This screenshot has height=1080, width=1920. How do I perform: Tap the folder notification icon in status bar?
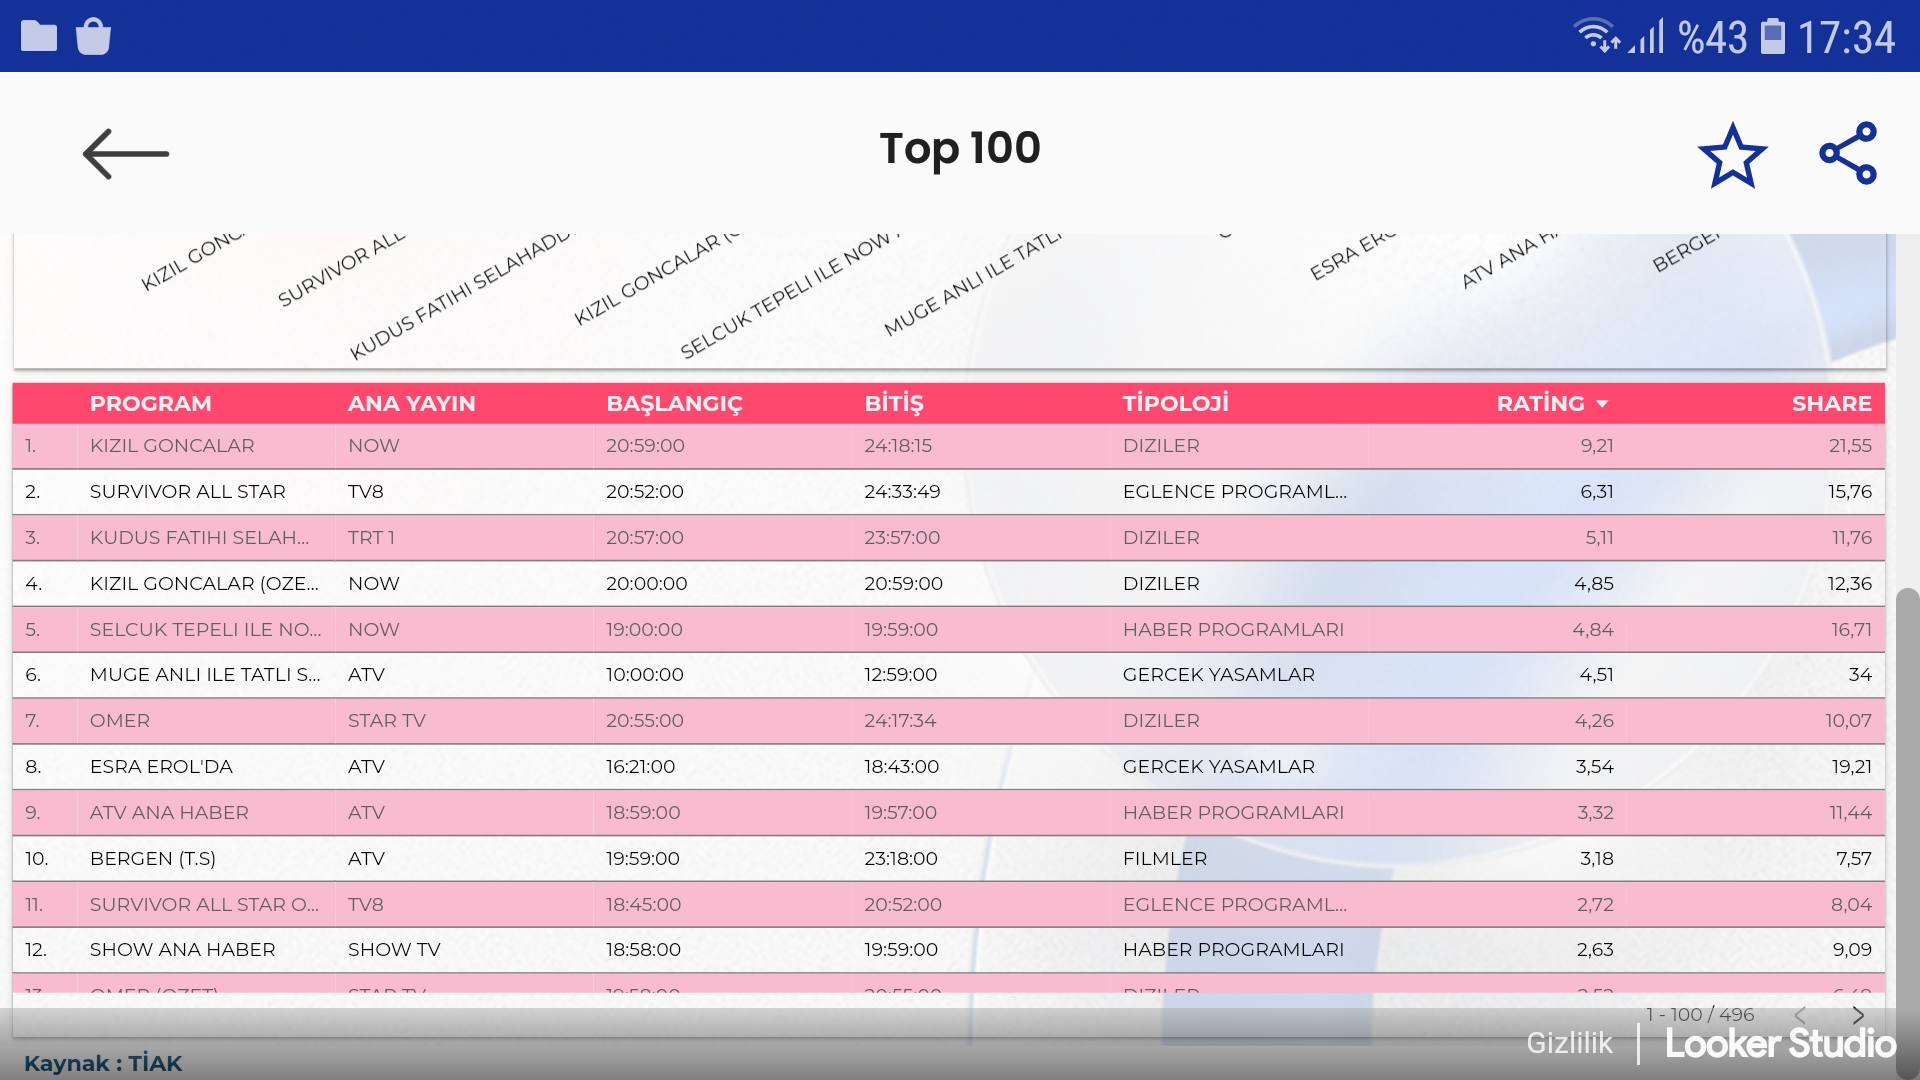pyautogui.click(x=39, y=36)
